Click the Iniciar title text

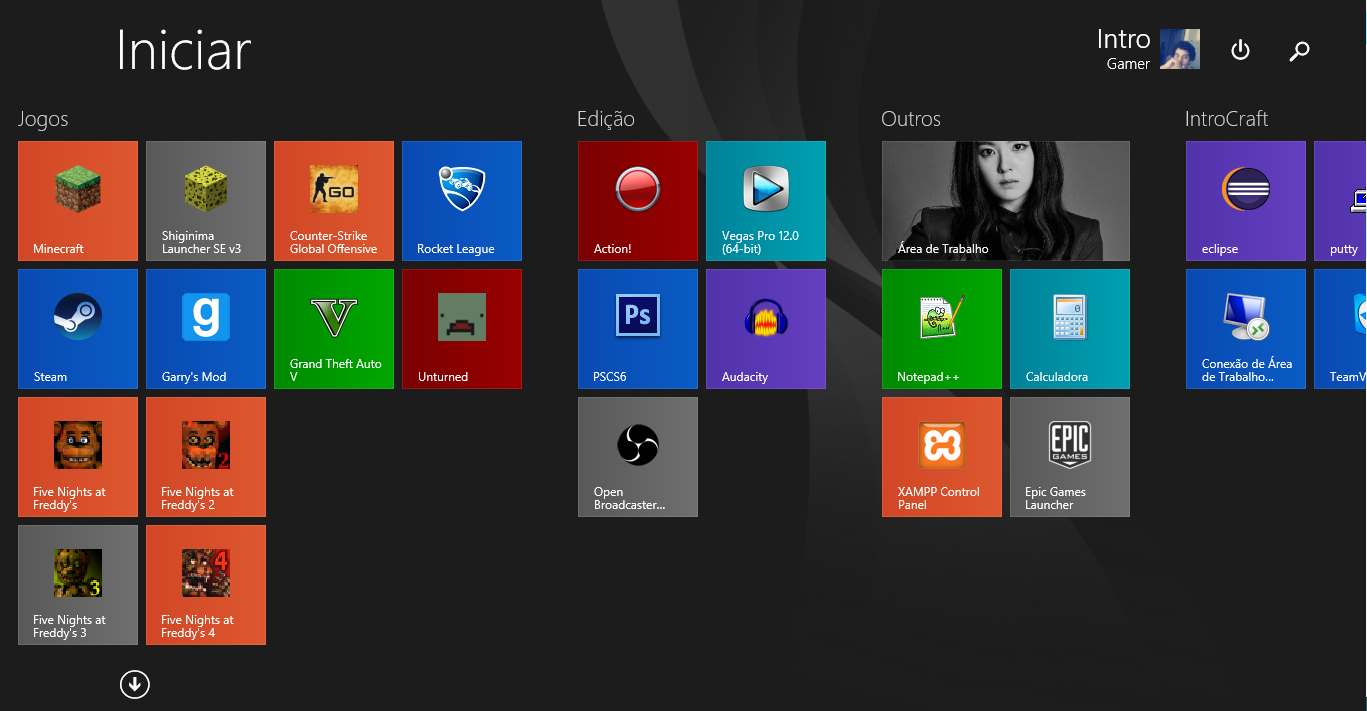pyautogui.click(x=184, y=49)
